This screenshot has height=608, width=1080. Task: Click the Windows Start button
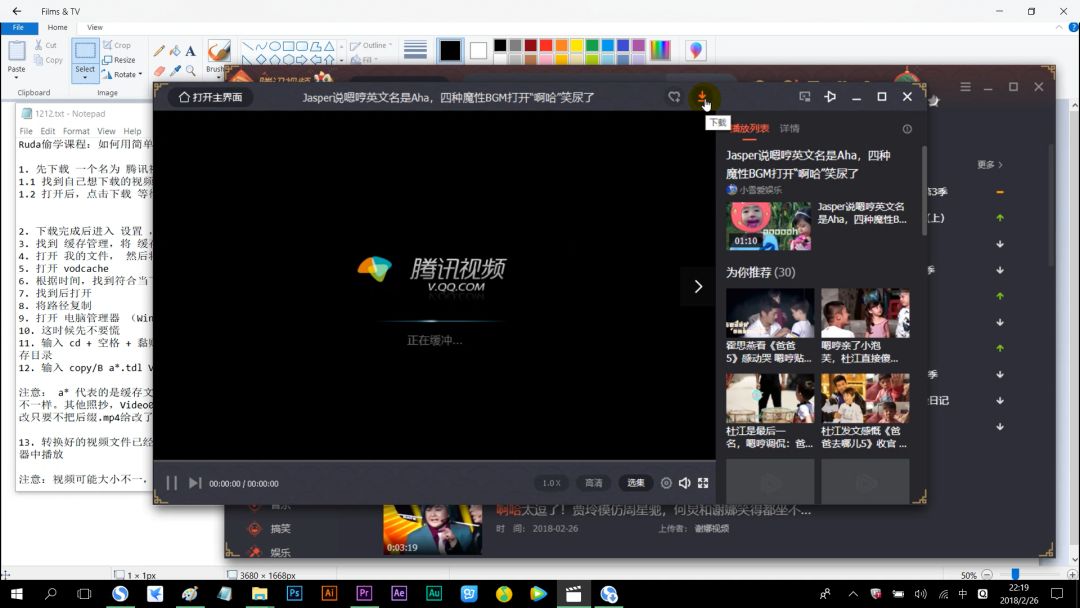pyautogui.click(x=16, y=594)
